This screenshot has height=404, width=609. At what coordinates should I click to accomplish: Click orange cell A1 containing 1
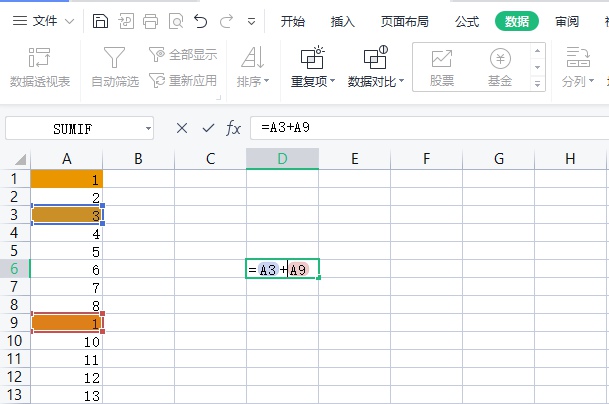66,179
